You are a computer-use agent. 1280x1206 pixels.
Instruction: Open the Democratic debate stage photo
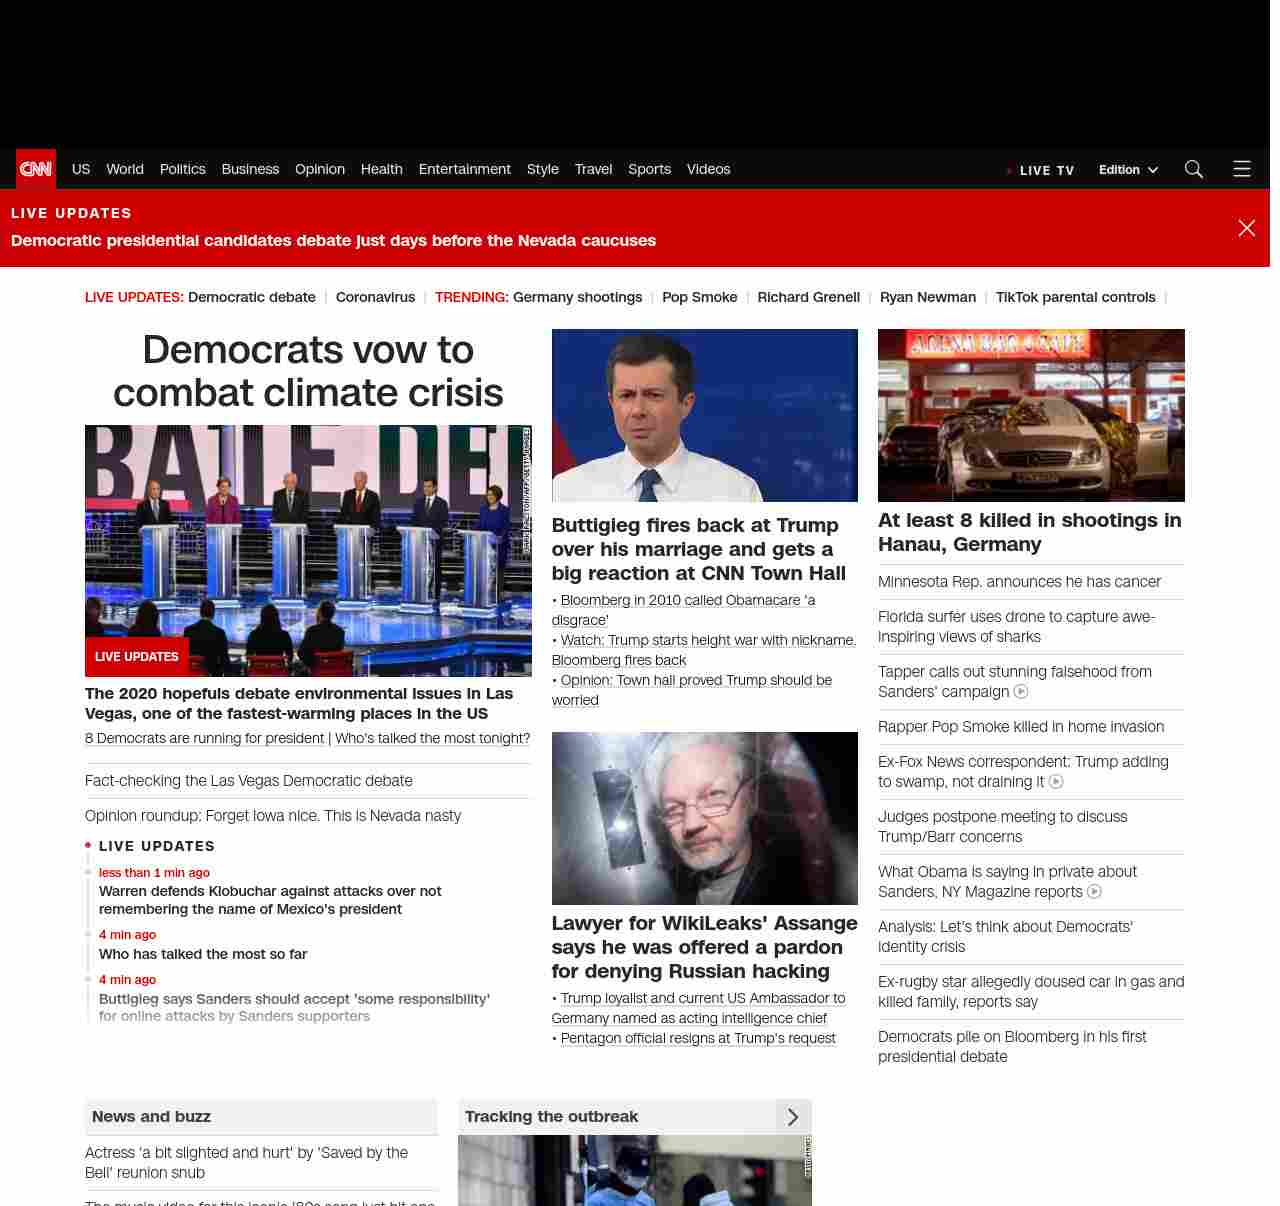[x=308, y=530]
